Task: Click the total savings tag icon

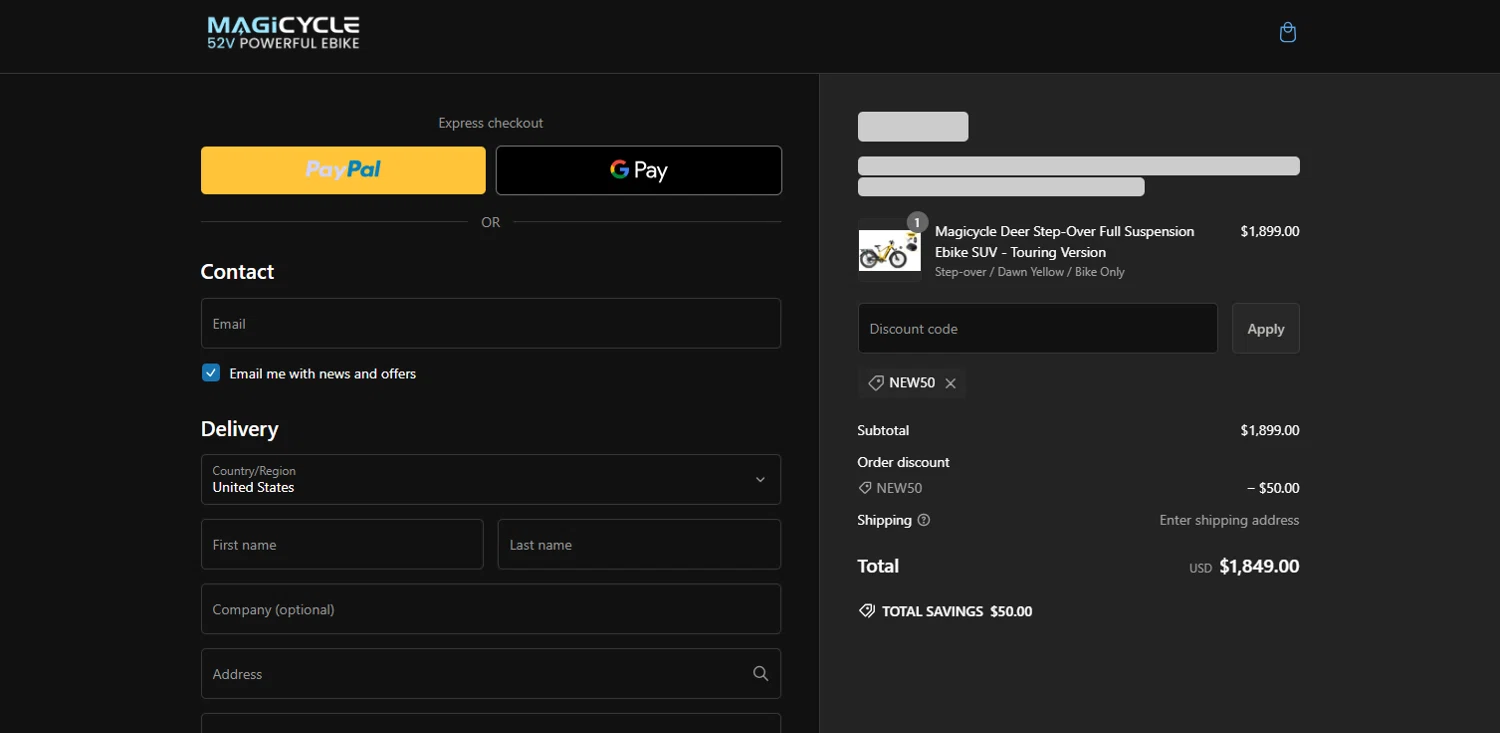Action: click(867, 611)
